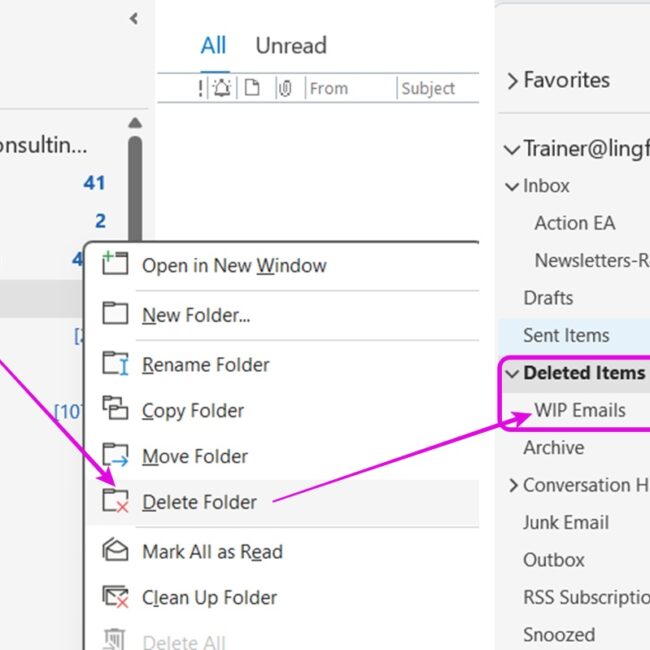This screenshot has height=650, width=650.
Task: Click the Copy Folder icon
Action: (x=116, y=410)
